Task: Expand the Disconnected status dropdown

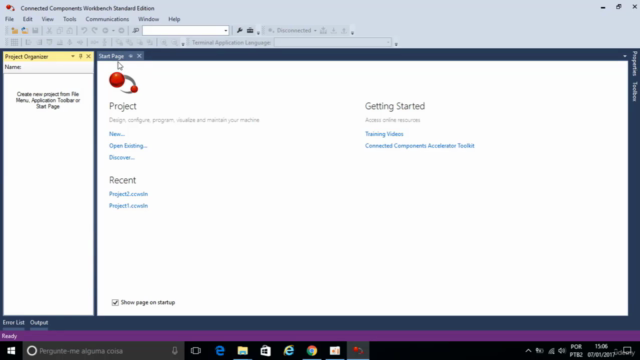Action: coord(315,31)
